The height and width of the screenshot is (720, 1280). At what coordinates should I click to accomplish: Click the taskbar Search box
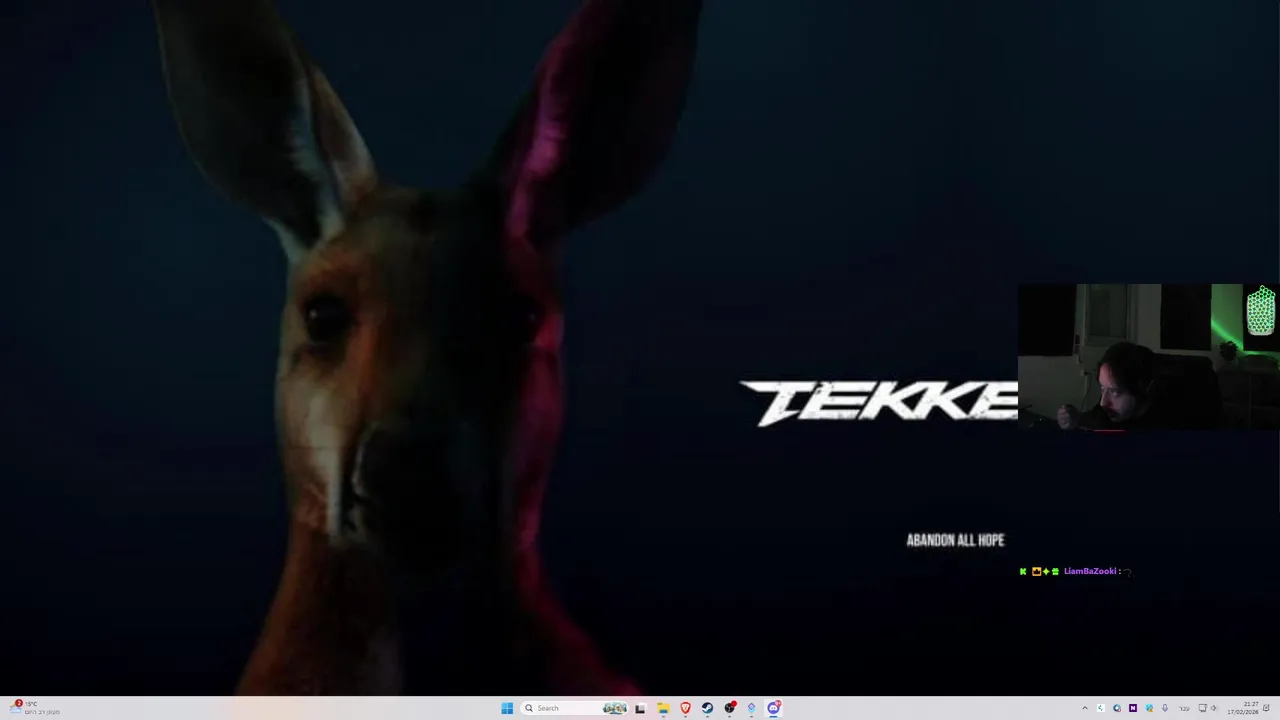575,708
